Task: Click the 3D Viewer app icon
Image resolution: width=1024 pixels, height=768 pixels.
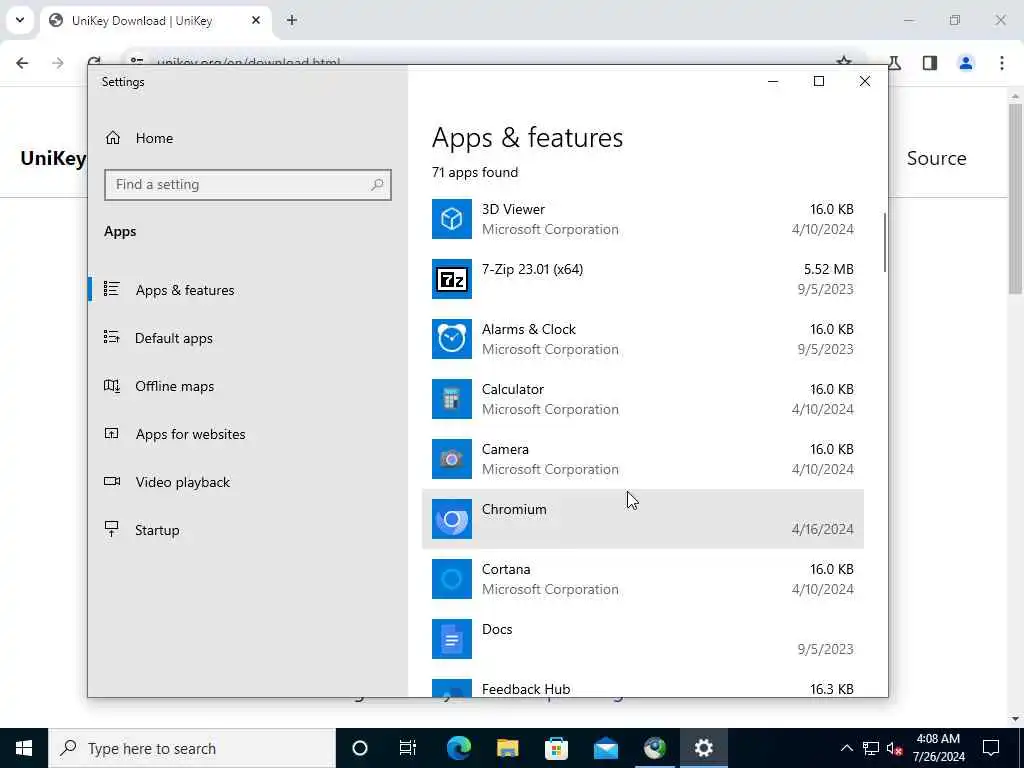Action: (x=451, y=219)
